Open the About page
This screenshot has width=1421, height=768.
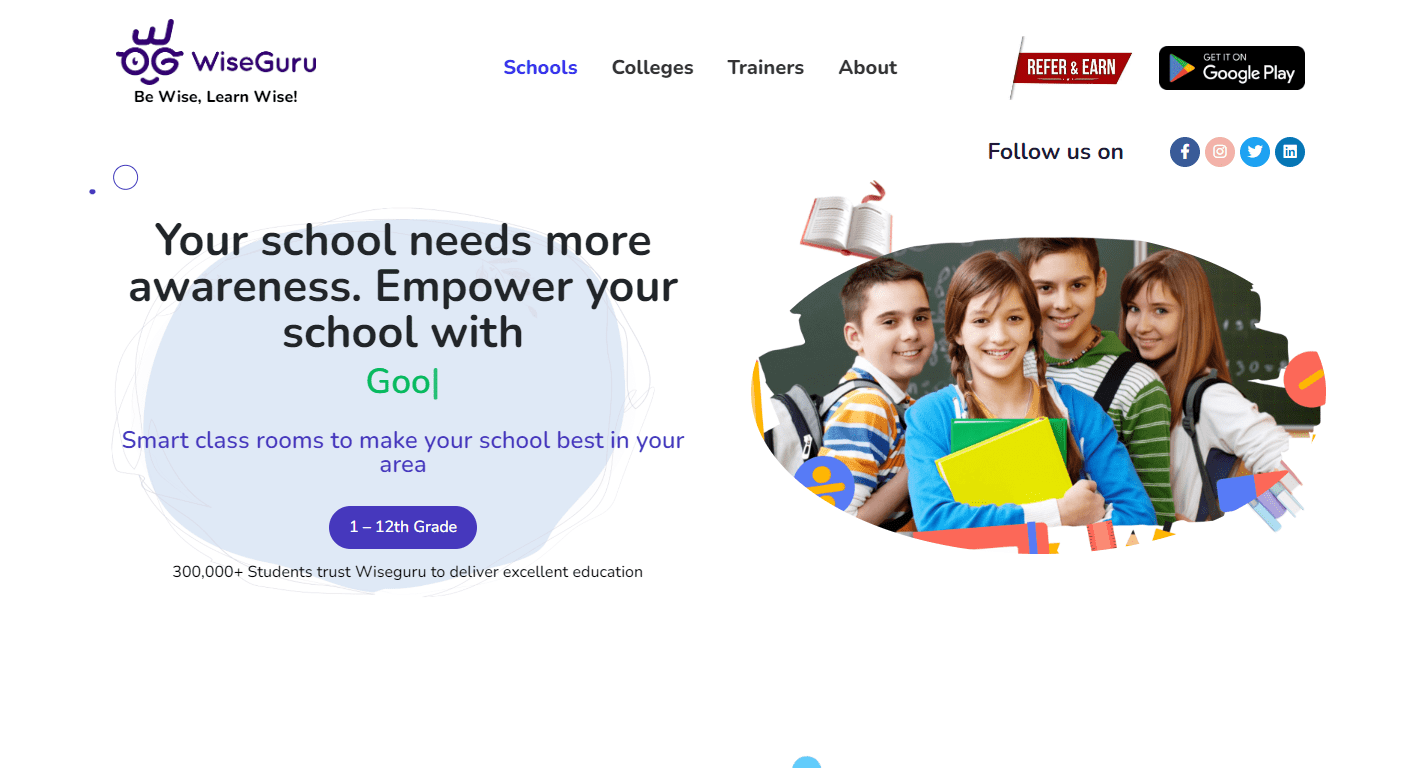click(868, 67)
